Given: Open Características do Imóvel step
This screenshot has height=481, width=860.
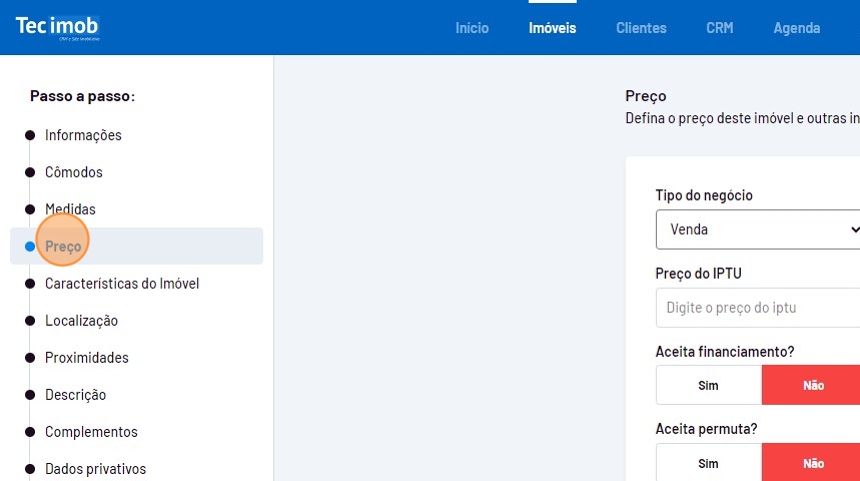Looking at the screenshot, I should tap(122, 283).
